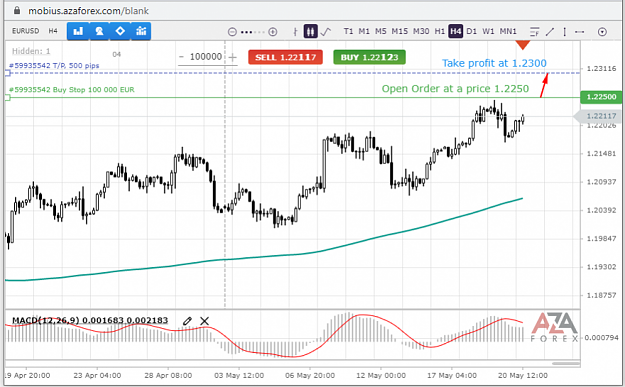Click the 1.18757 price axis label

[601, 295]
